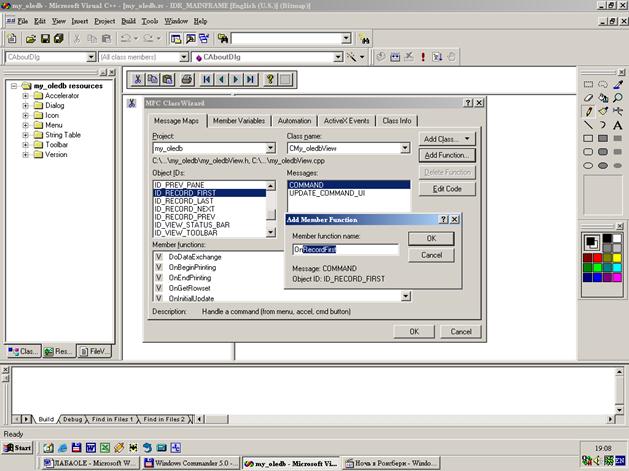Switch to ClassView workspace tab
629x471 pixels.
[x=23, y=351]
